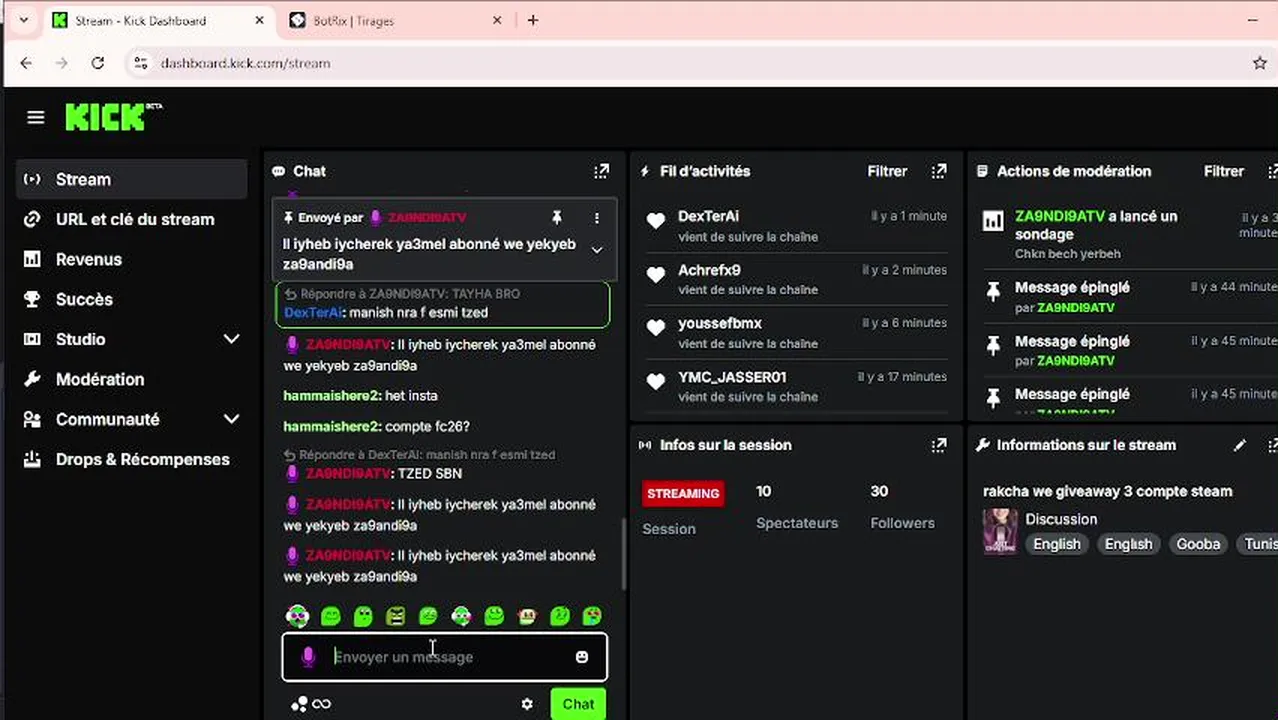
Task: Click ZA9NDI9ATV a lancé un sondage entry
Action: click(x=1128, y=233)
